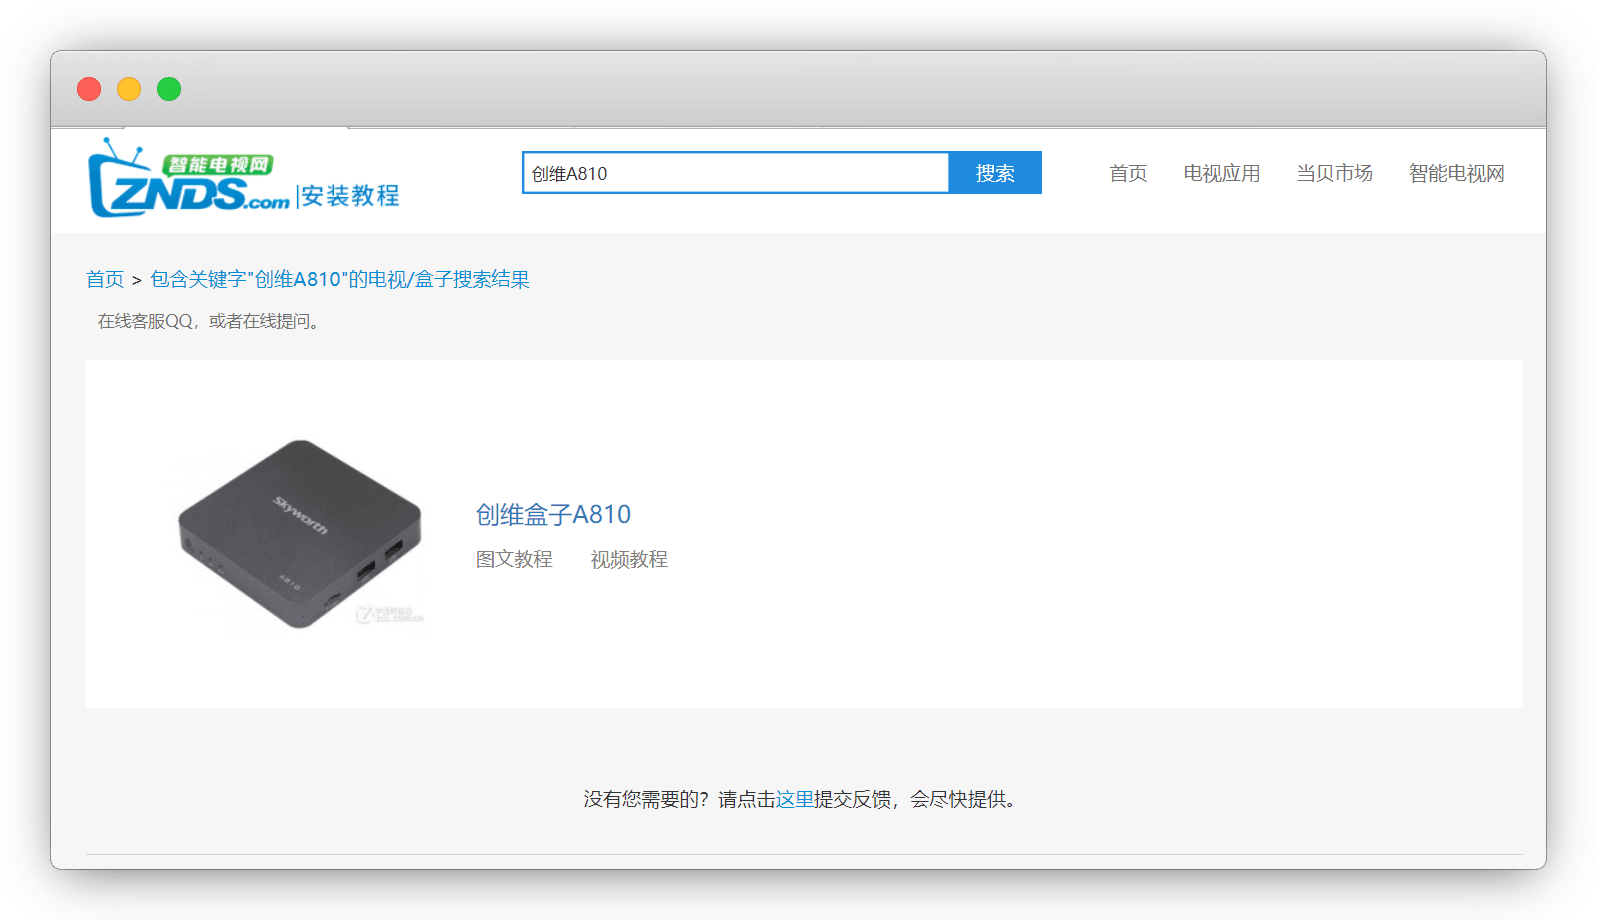Click the ZNDS.com logo
The height and width of the screenshot is (920, 1597).
(188, 180)
